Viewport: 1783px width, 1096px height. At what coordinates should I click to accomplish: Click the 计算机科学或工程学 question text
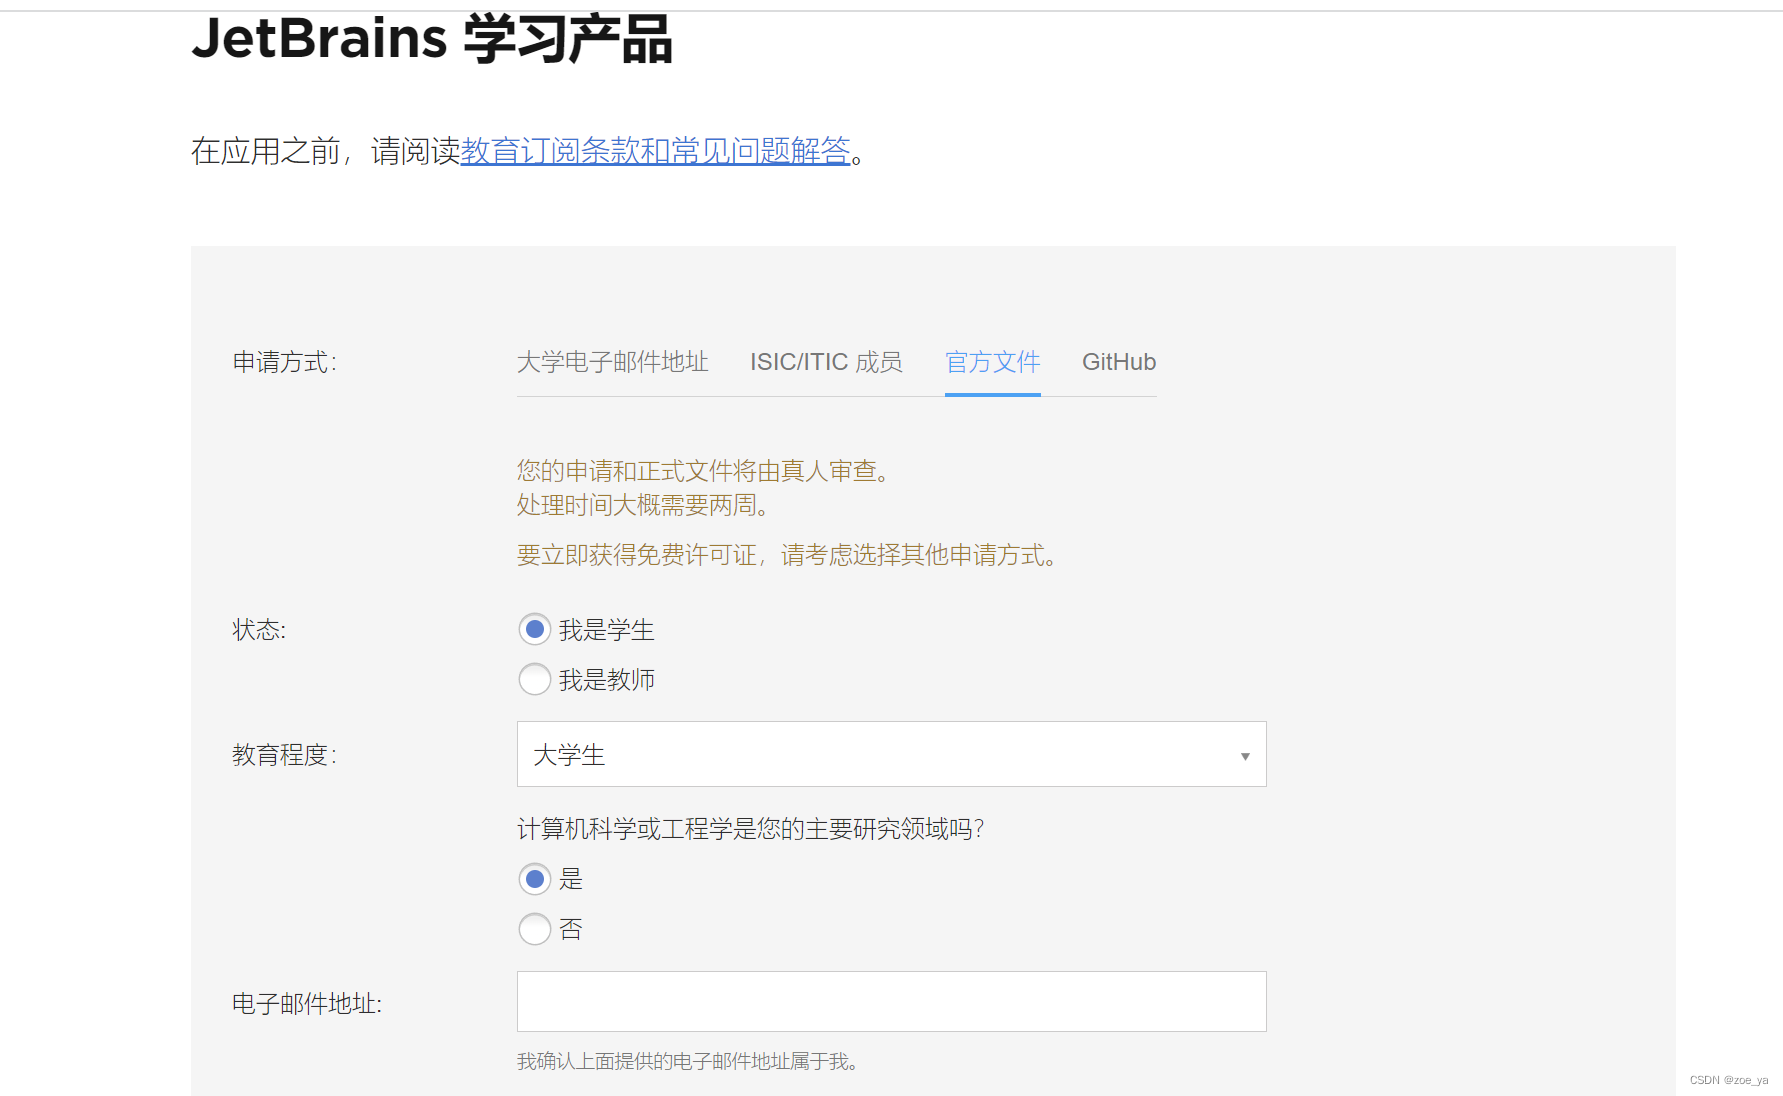click(751, 829)
